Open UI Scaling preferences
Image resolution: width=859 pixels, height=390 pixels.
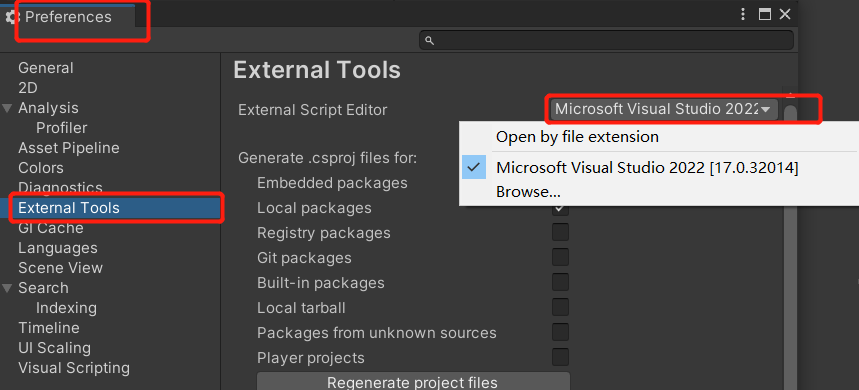pyautogui.click(x=54, y=348)
